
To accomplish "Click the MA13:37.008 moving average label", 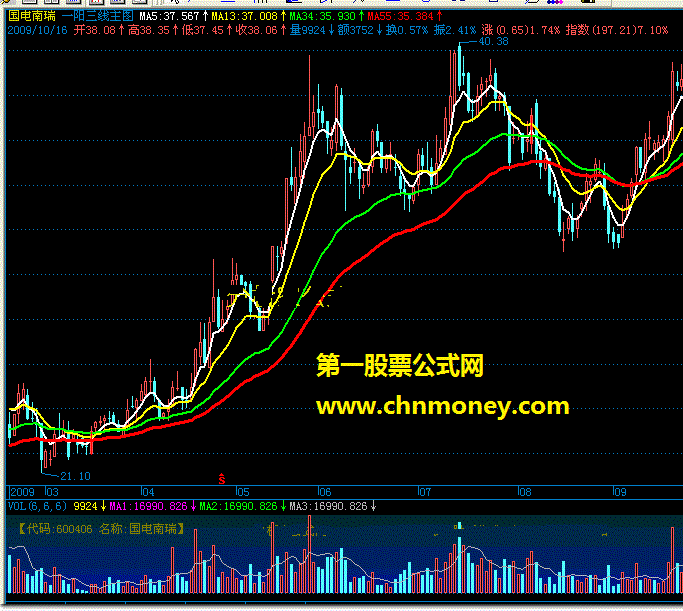I will [x=244, y=17].
